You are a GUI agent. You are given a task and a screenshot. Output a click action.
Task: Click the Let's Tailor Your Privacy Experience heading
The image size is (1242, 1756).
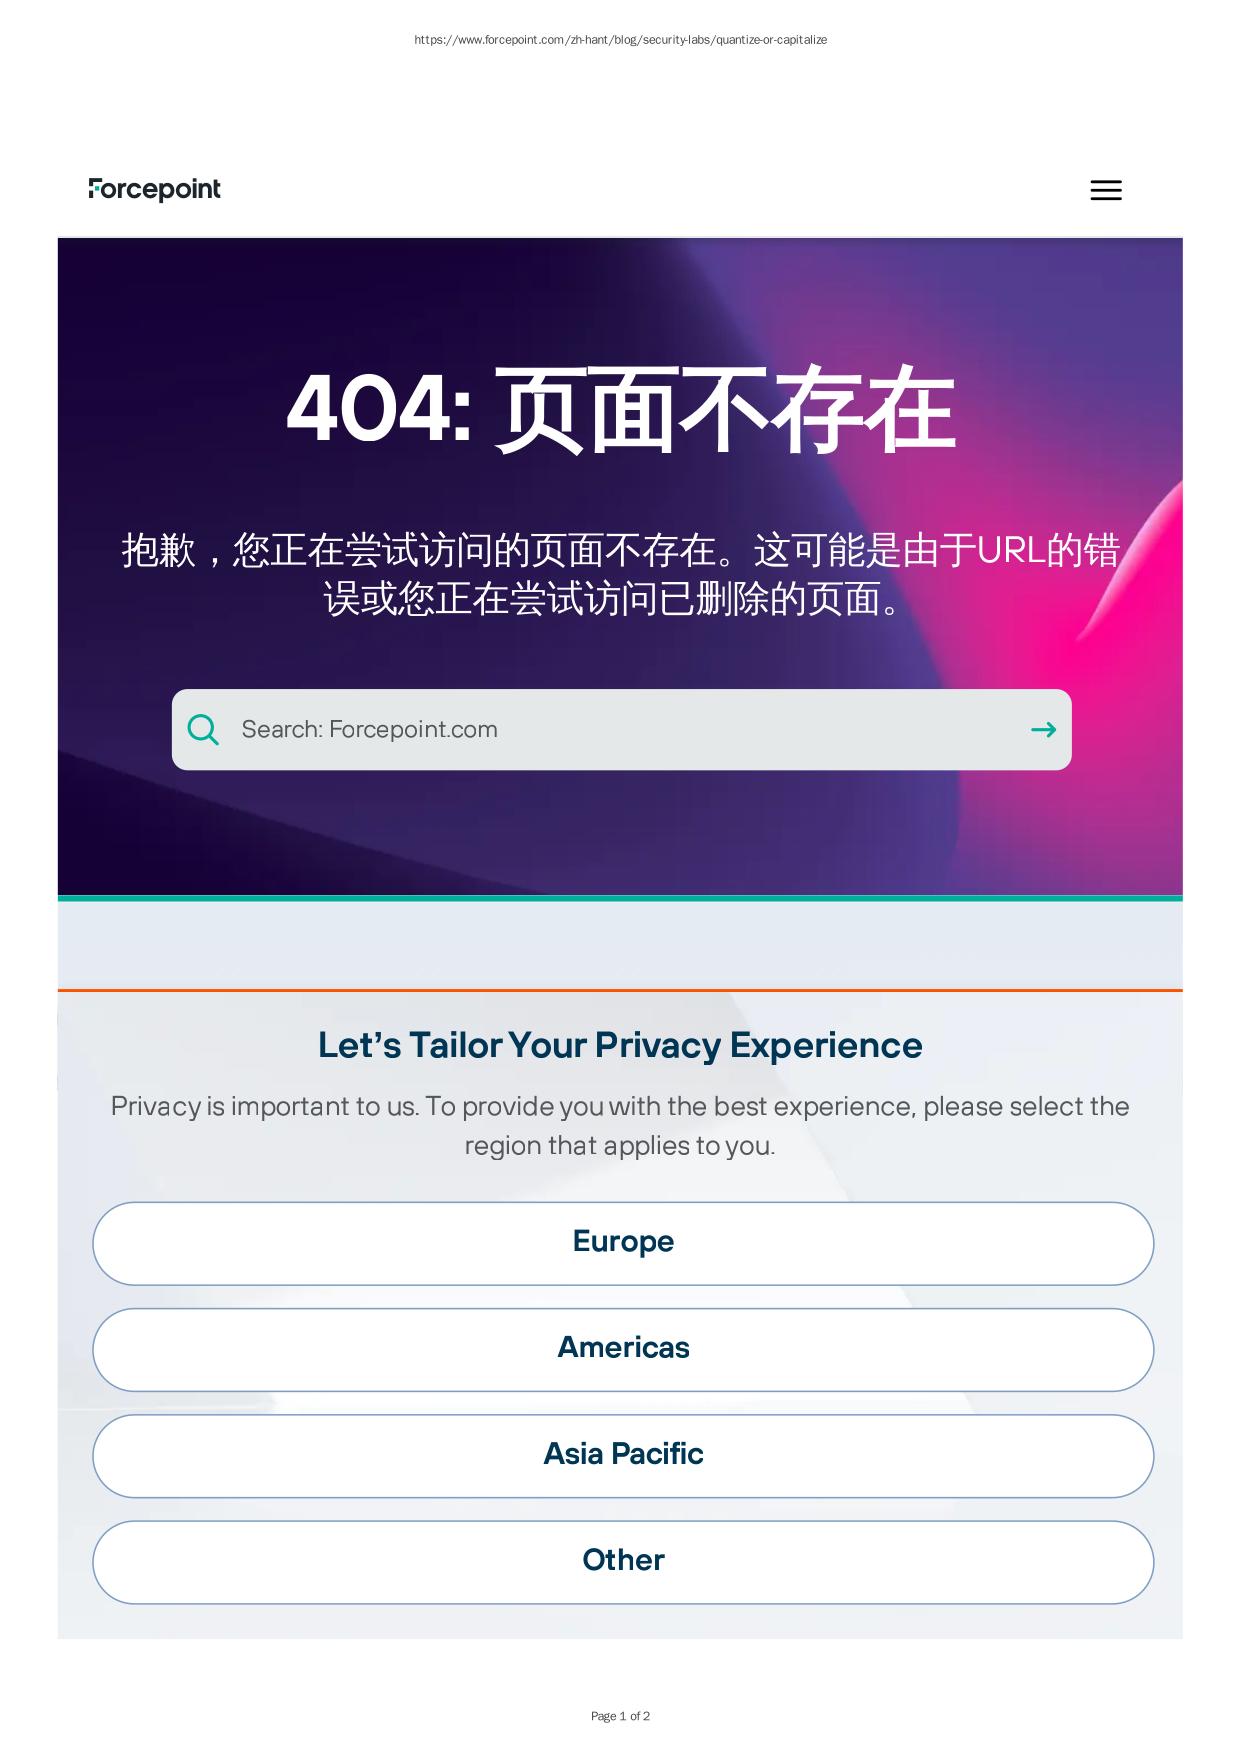(620, 1045)
